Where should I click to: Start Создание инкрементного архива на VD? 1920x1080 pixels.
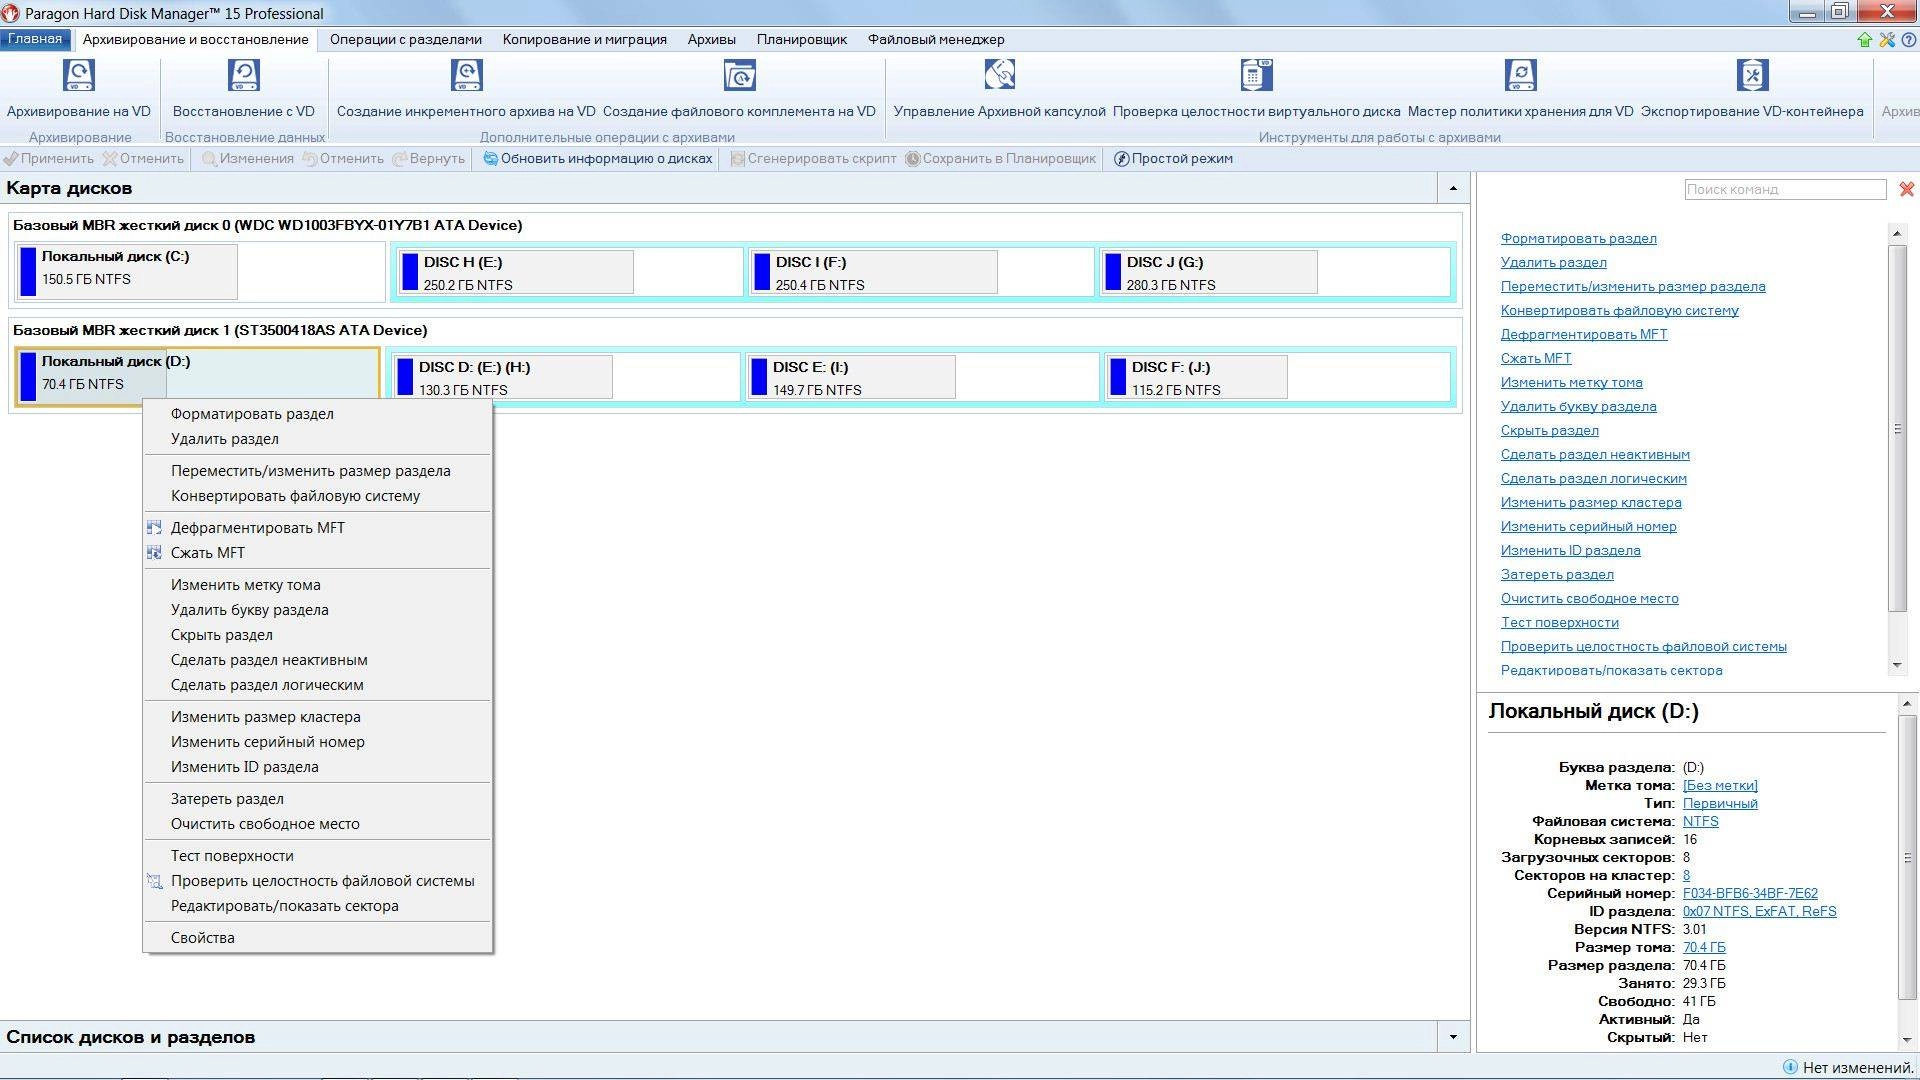pyautogui.click(x=466, y=75)
